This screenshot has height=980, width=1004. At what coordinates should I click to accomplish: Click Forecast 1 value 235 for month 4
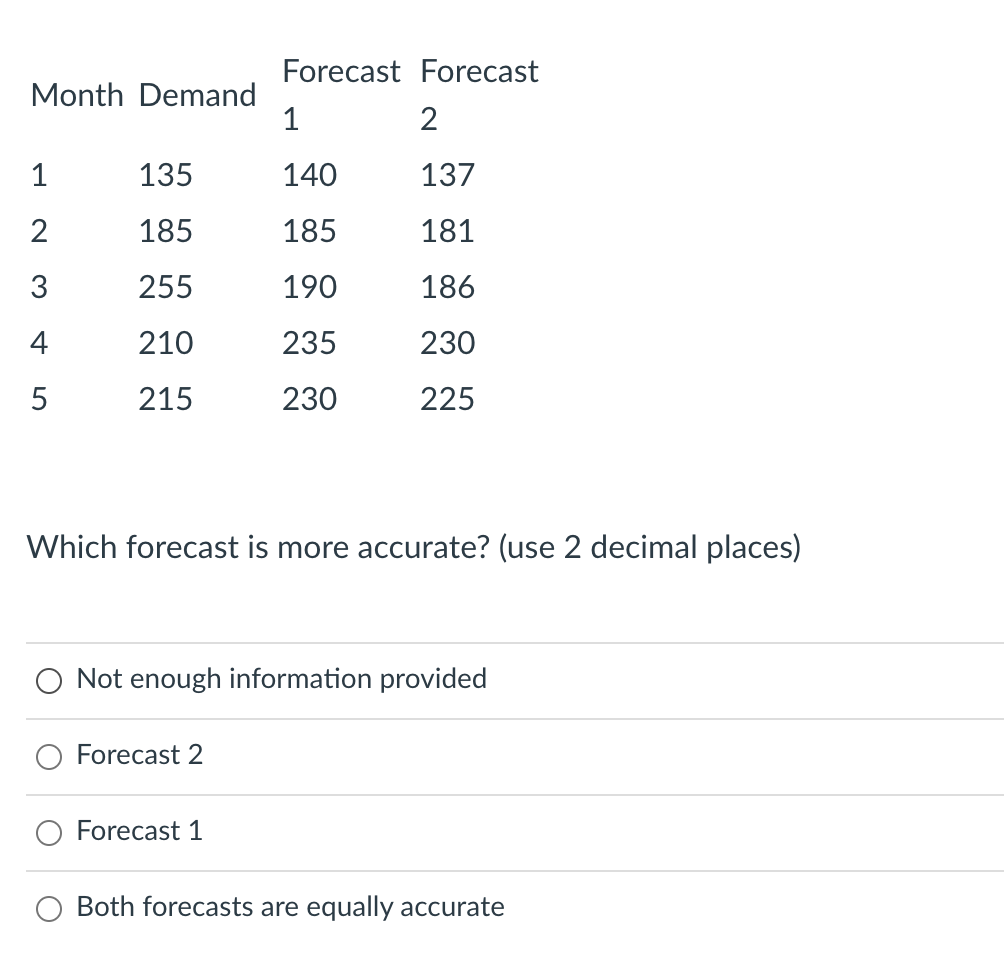coord(309,343)
